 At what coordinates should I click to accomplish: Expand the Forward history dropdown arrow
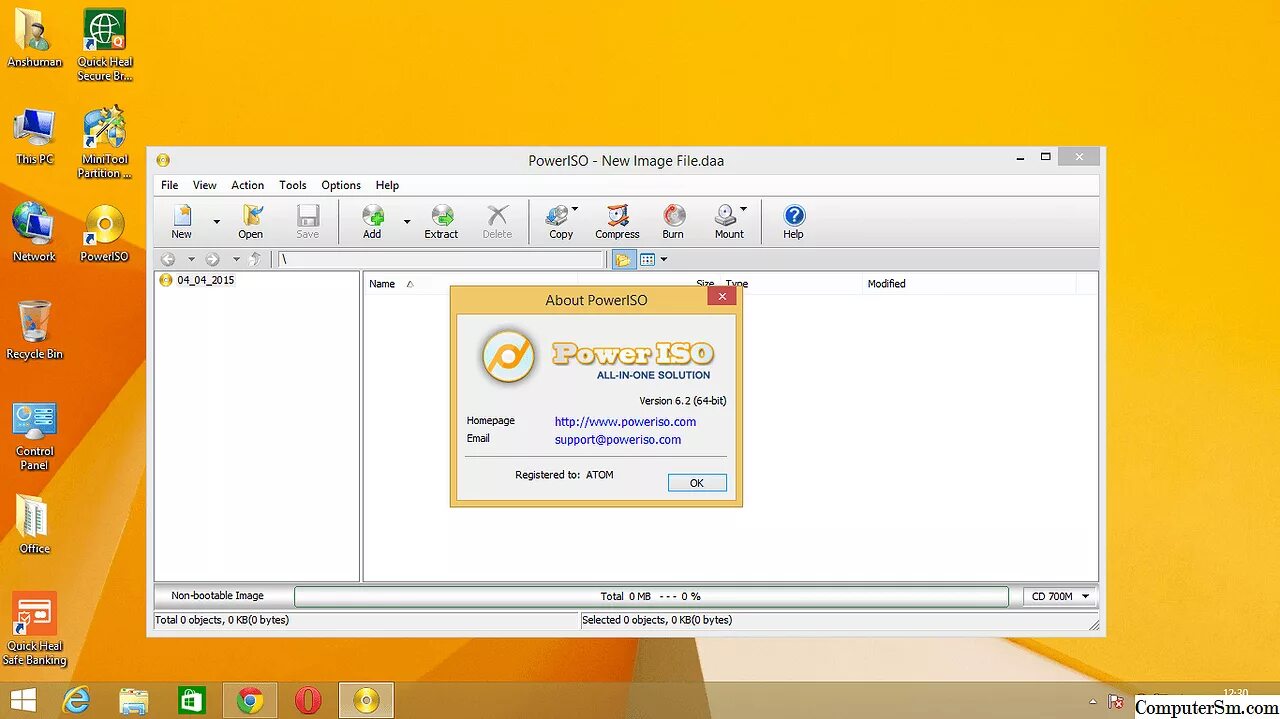click(x=236, y=260)
